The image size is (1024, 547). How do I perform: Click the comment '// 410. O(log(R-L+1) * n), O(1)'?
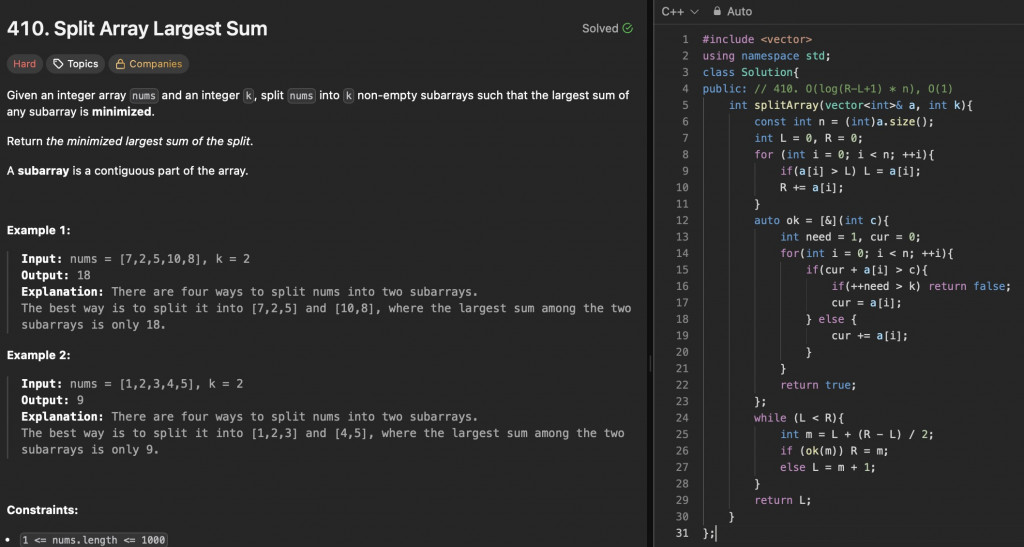point(853,89)
